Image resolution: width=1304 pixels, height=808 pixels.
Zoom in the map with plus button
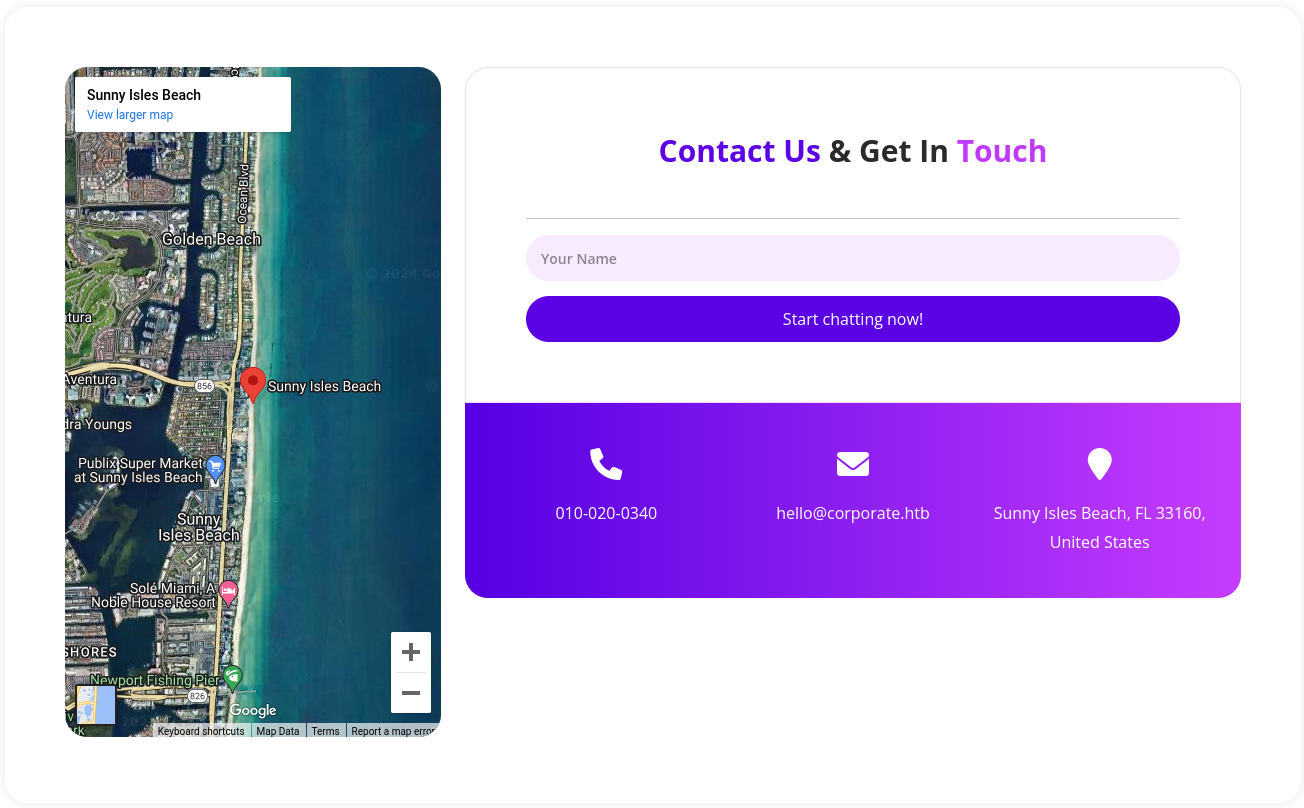pyautogui.click(x=411, y=653)
